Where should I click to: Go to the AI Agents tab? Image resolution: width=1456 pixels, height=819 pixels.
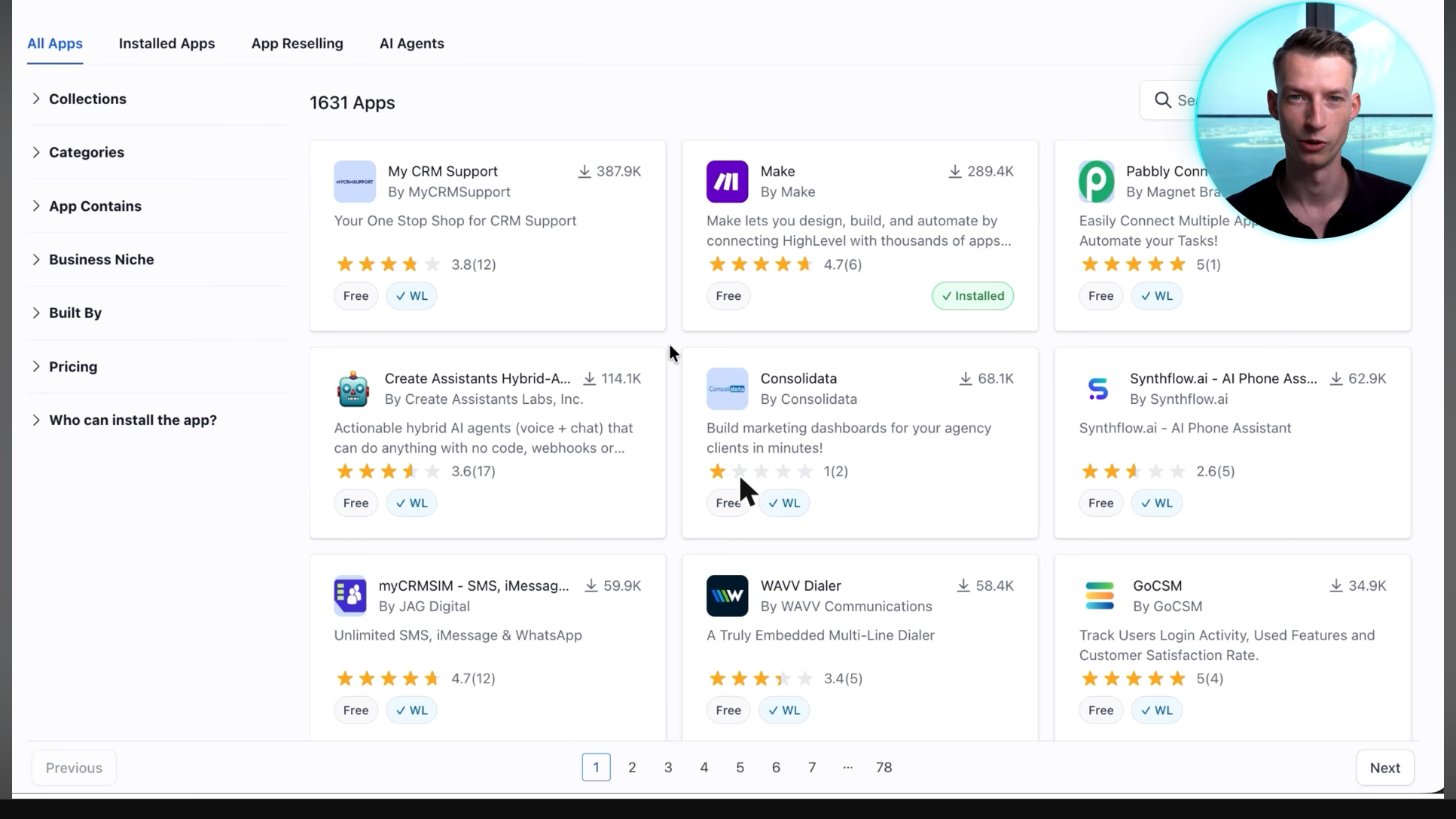point(412,44)
